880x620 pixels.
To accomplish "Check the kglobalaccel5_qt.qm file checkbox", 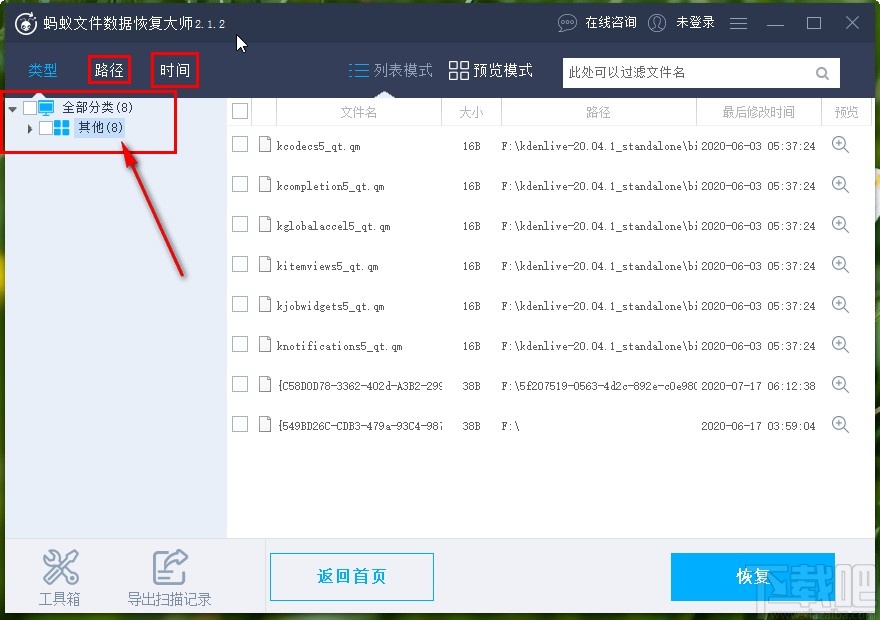I will 240,224.
